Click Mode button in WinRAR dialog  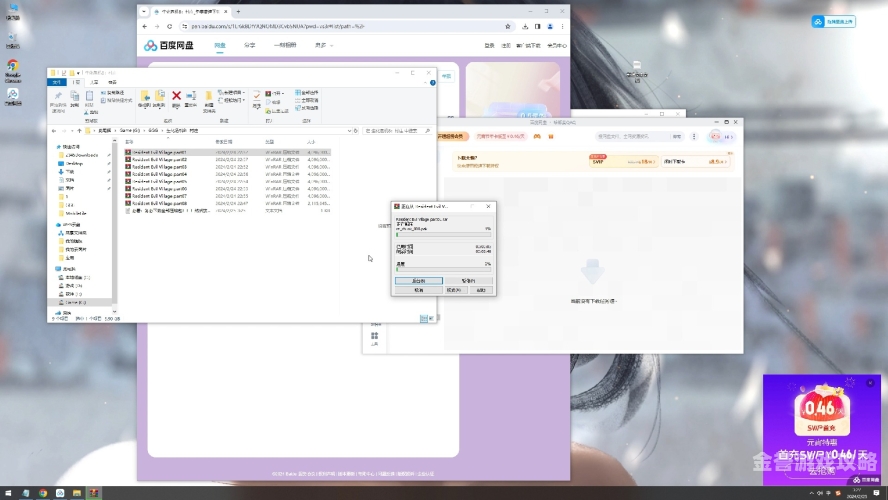454,290
